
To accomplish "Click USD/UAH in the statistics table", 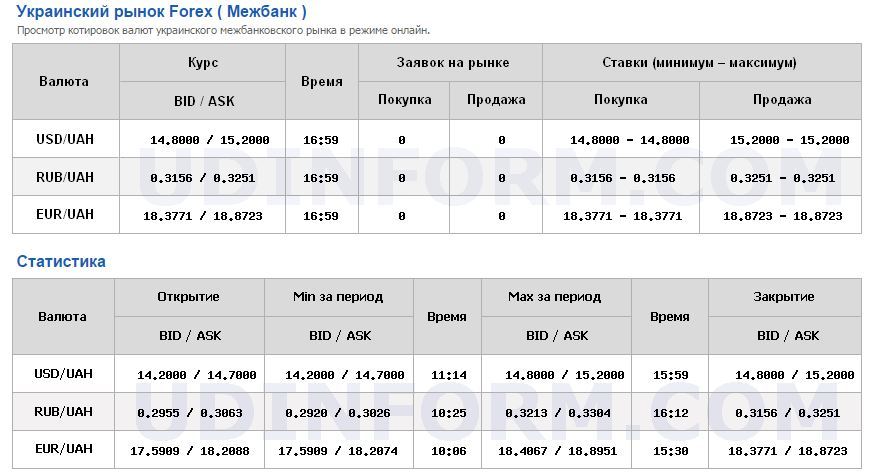I will pos(63,374).
